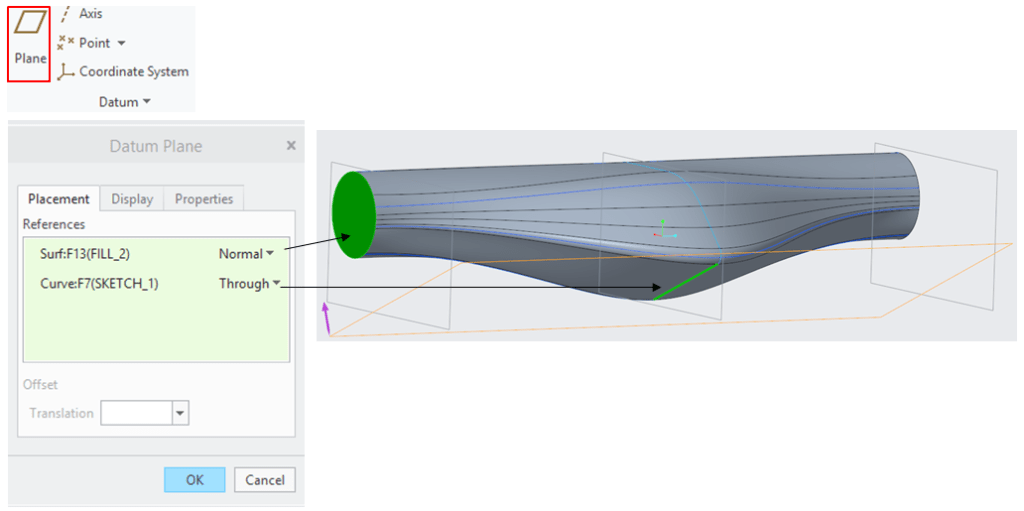Open the Properties tab
Image resolution: width=1024 pixels, height=511 pixels.
point(203,199)
